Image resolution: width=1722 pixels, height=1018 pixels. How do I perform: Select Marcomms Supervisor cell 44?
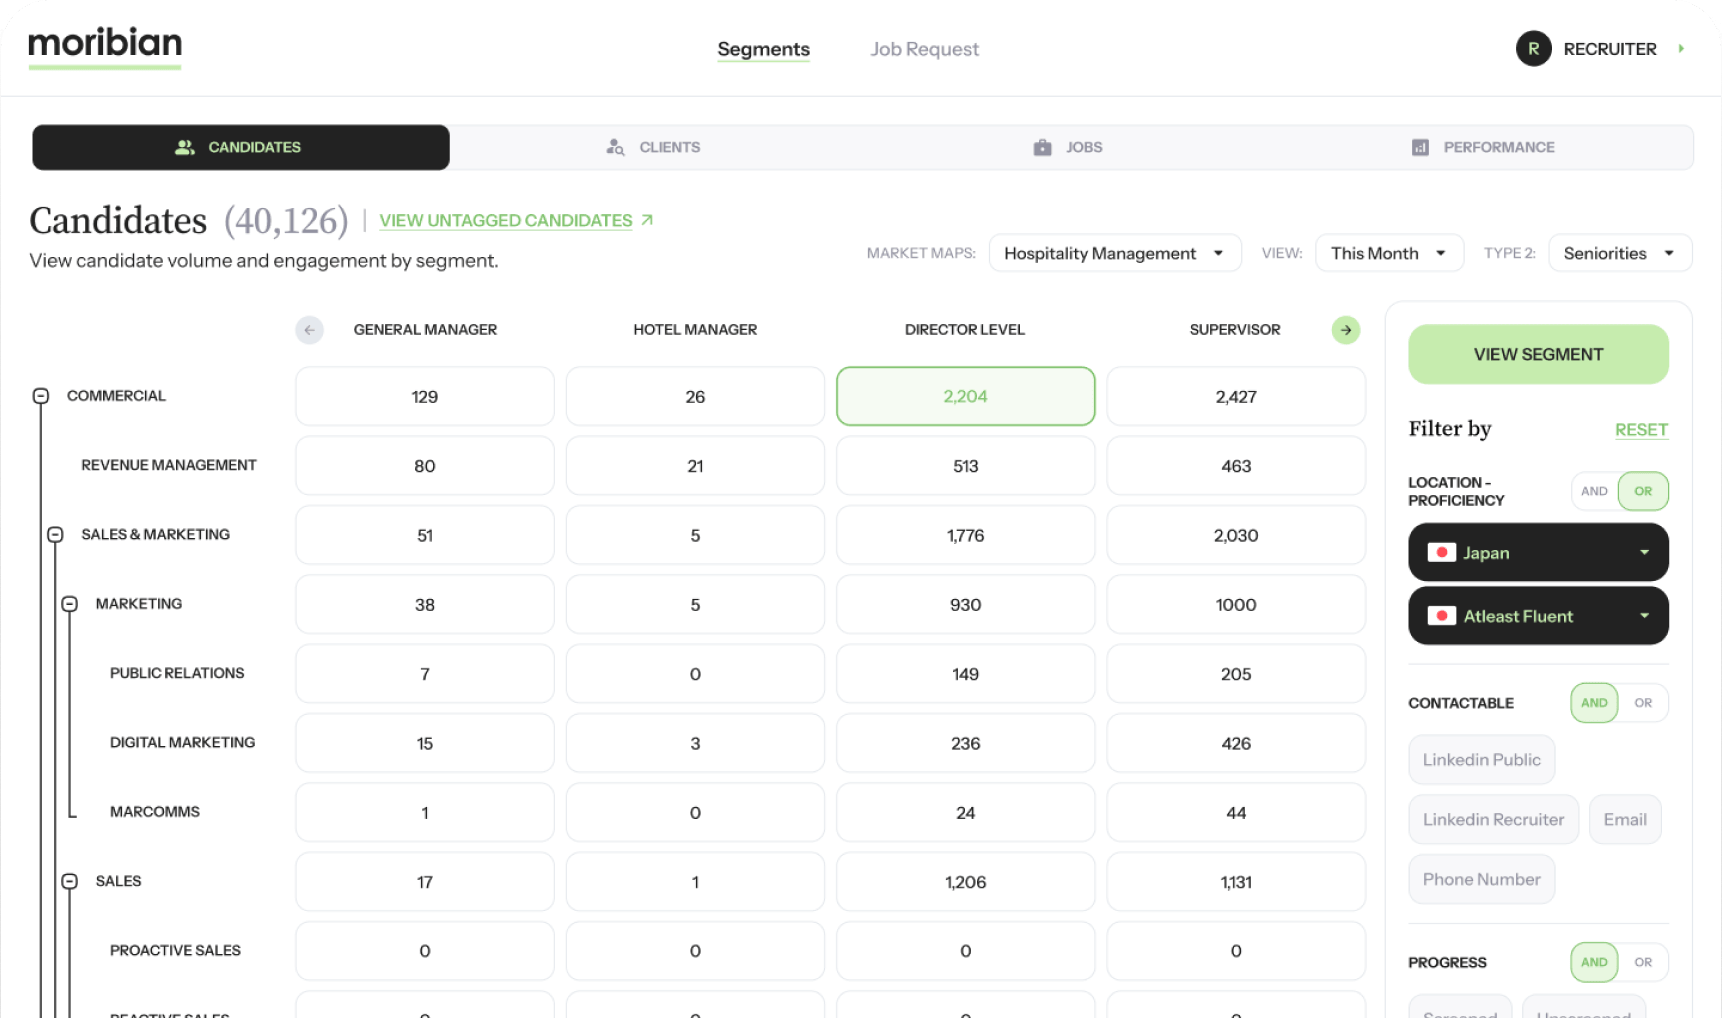[1236, 812]
